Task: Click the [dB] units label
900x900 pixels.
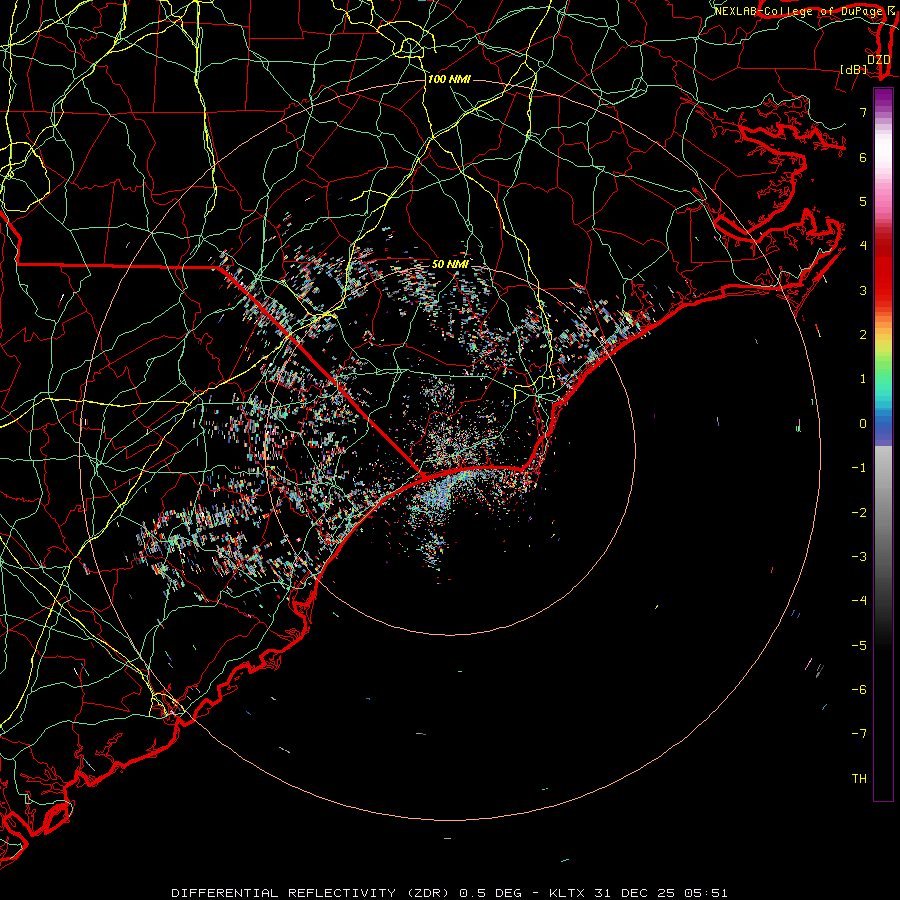Action: point(854,69)
